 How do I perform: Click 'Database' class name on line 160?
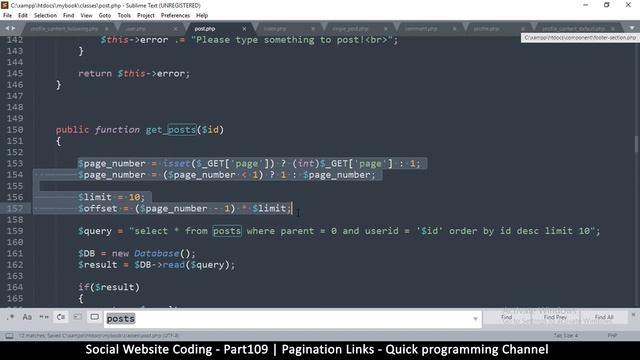click(157, 253)
